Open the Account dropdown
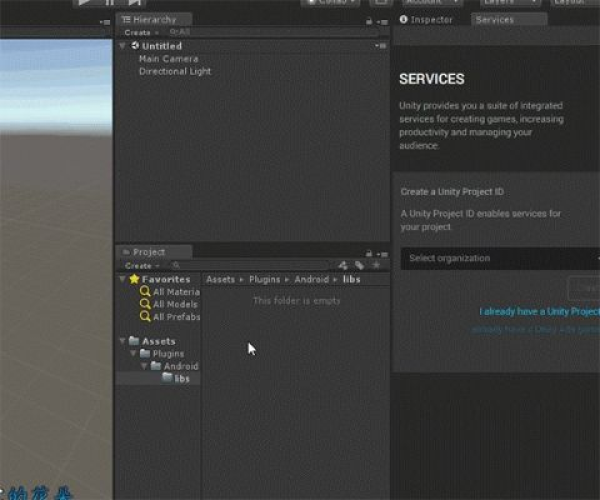Screen dimensions: 600x500 pos(432,2)
